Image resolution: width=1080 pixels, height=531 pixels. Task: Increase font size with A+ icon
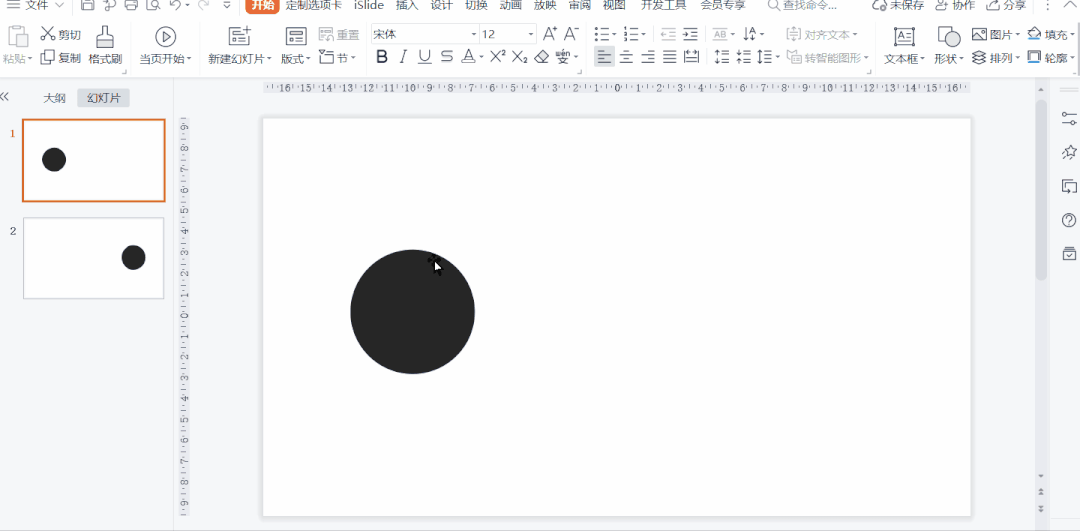click(550, 34)
